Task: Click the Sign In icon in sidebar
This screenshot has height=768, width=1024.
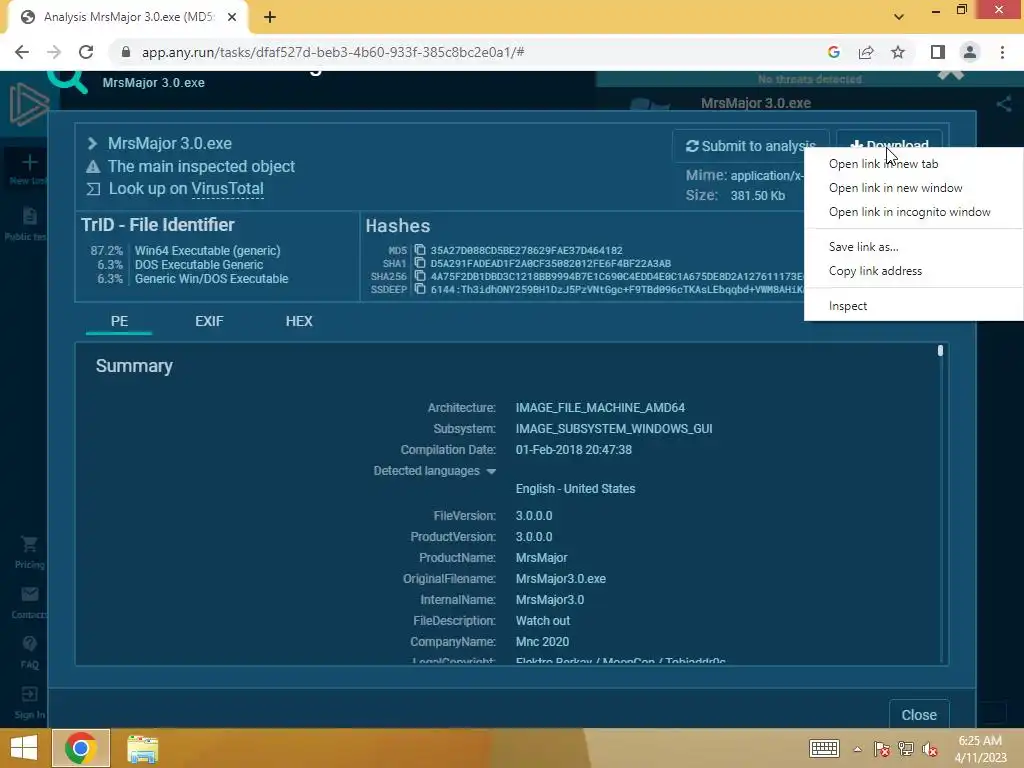Action: coord(29,694)
